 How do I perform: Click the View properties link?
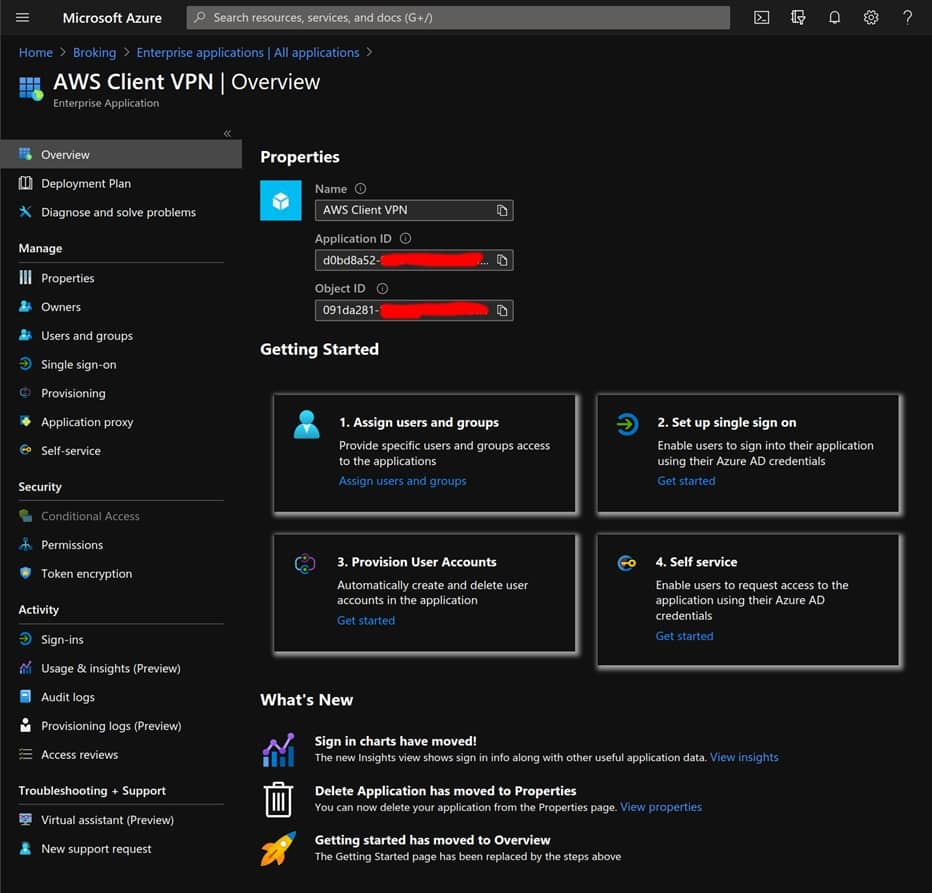[x=661, y=807]
